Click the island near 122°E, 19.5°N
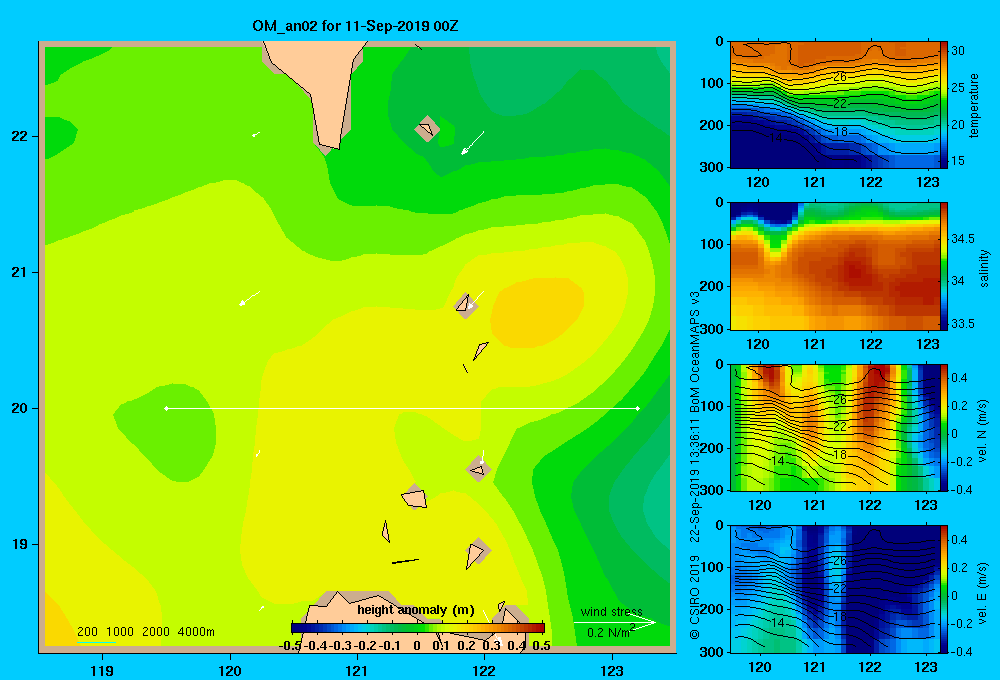 pos(478,470)
